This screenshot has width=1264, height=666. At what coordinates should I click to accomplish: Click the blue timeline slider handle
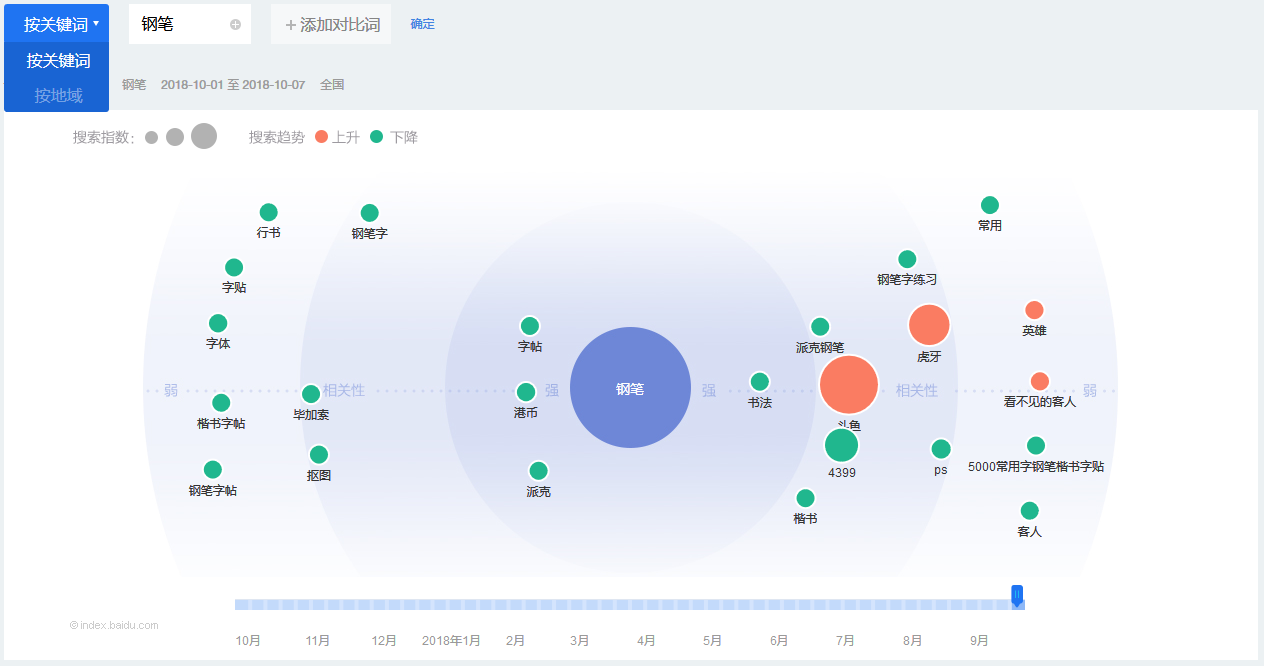pos(1017,596)
